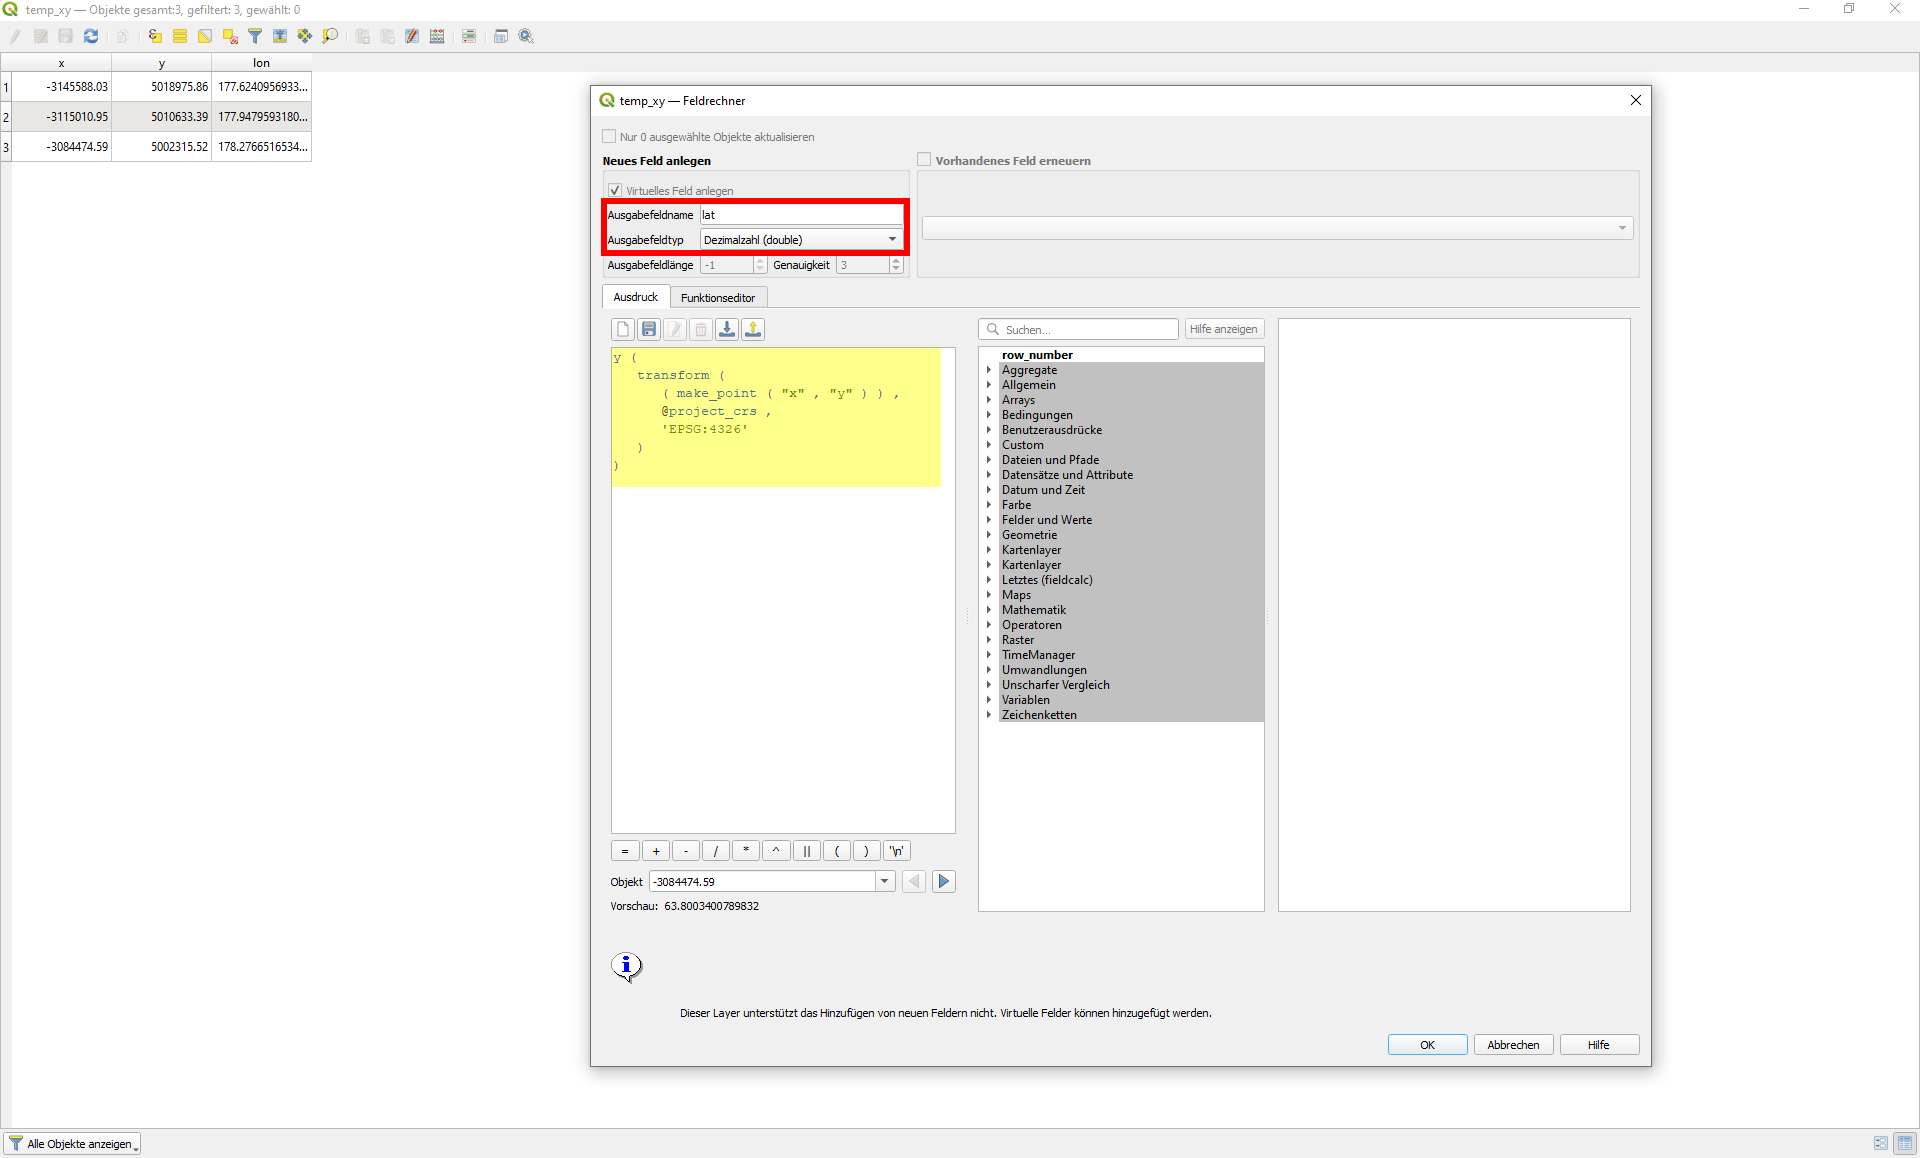Image resolution: width=1920 pixels, height=1158 pixels.
Task: Switch to the Funktionseditor tab
Action: (718, 298)
